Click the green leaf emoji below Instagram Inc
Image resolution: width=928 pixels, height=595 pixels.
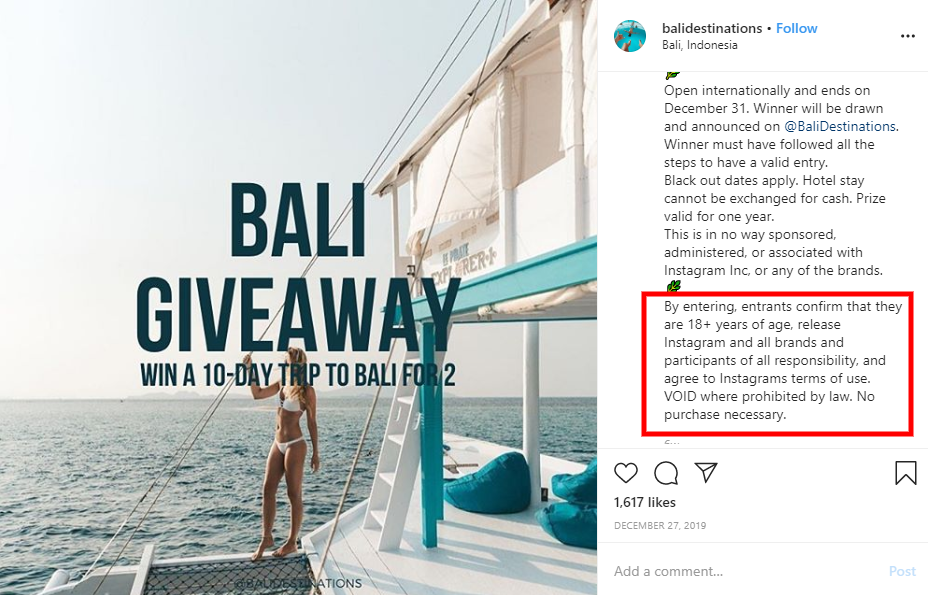[x=673, y=287]
